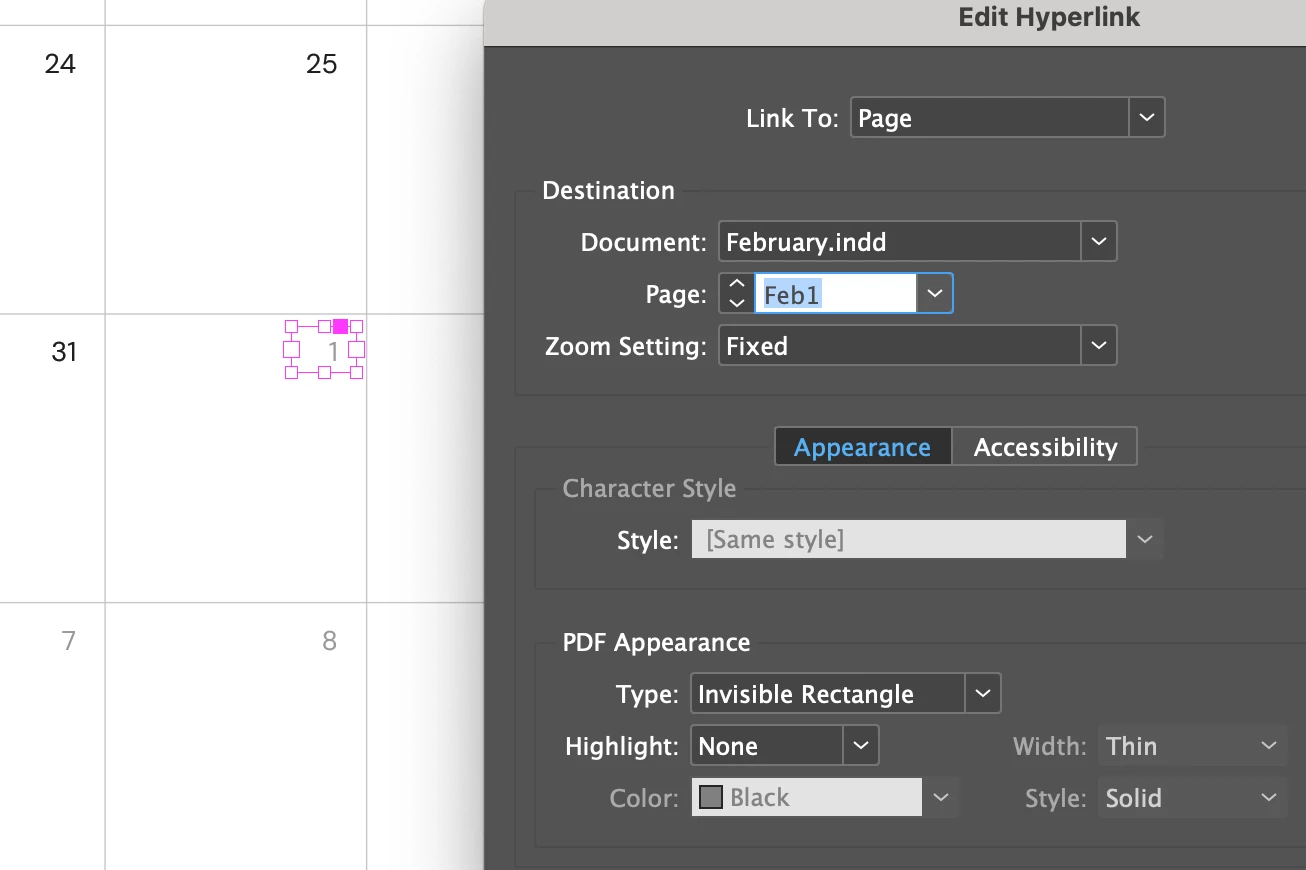Expand the Document dropdown showing February.indd
This screenshot has height=870, width=1306.
tap(1098, 242)
